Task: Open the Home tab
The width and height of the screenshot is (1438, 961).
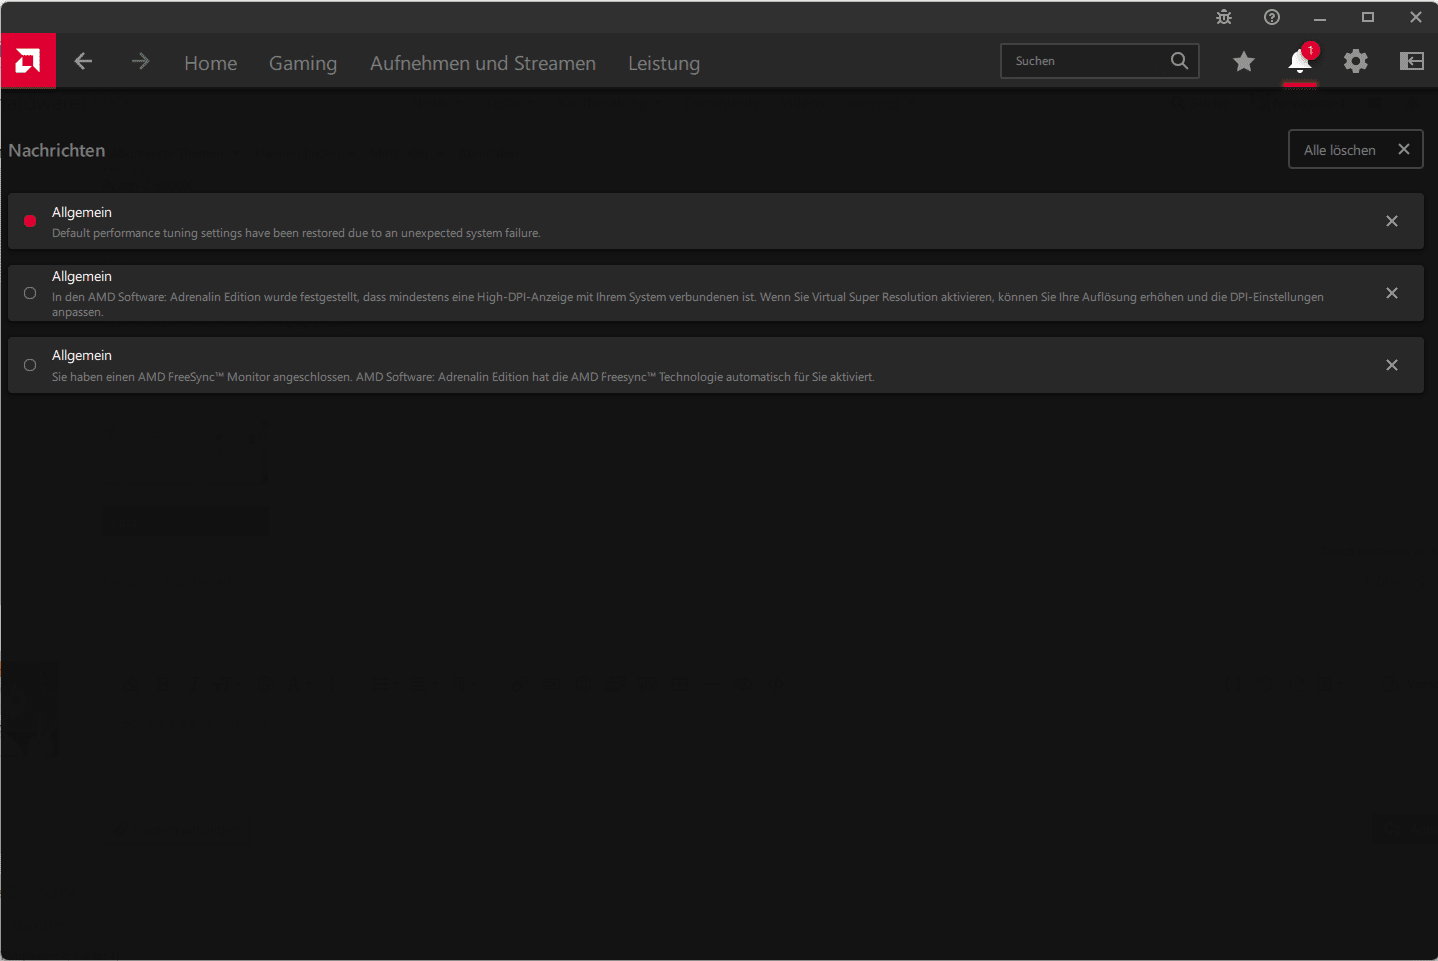Action: click(x=211, y=63)
